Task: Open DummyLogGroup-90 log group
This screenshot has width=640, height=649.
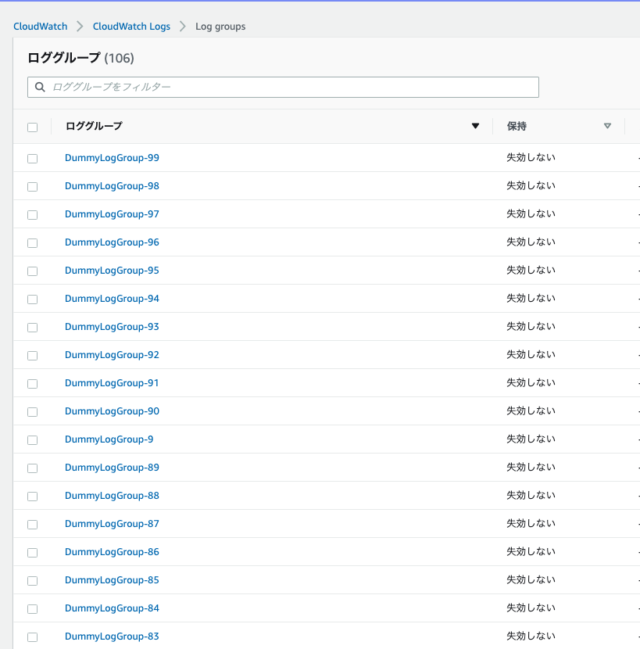Action: [x=112, y=411]
